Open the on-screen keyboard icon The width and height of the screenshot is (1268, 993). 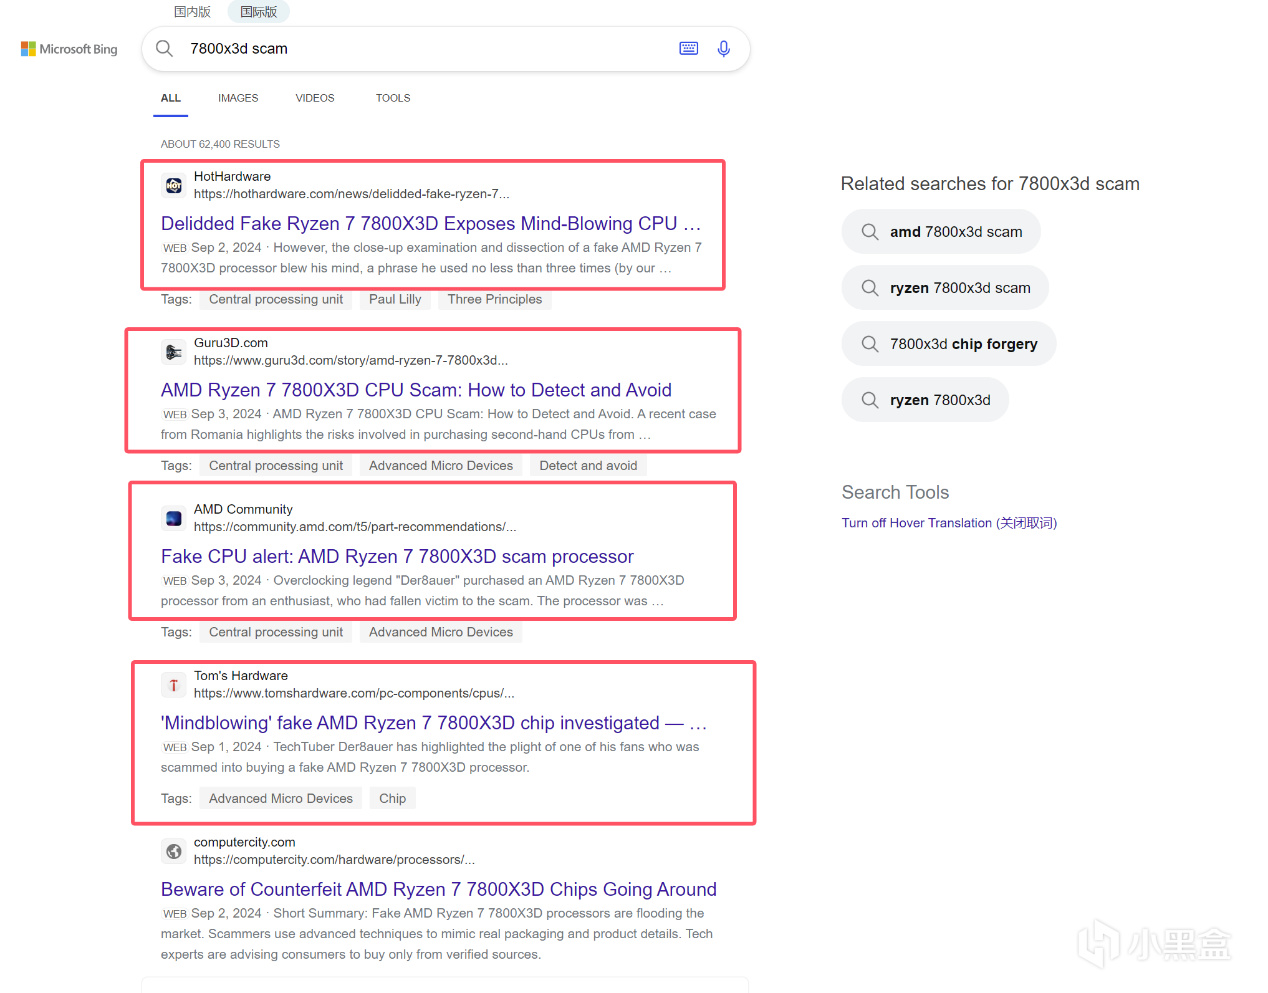[x=689, y=48]
